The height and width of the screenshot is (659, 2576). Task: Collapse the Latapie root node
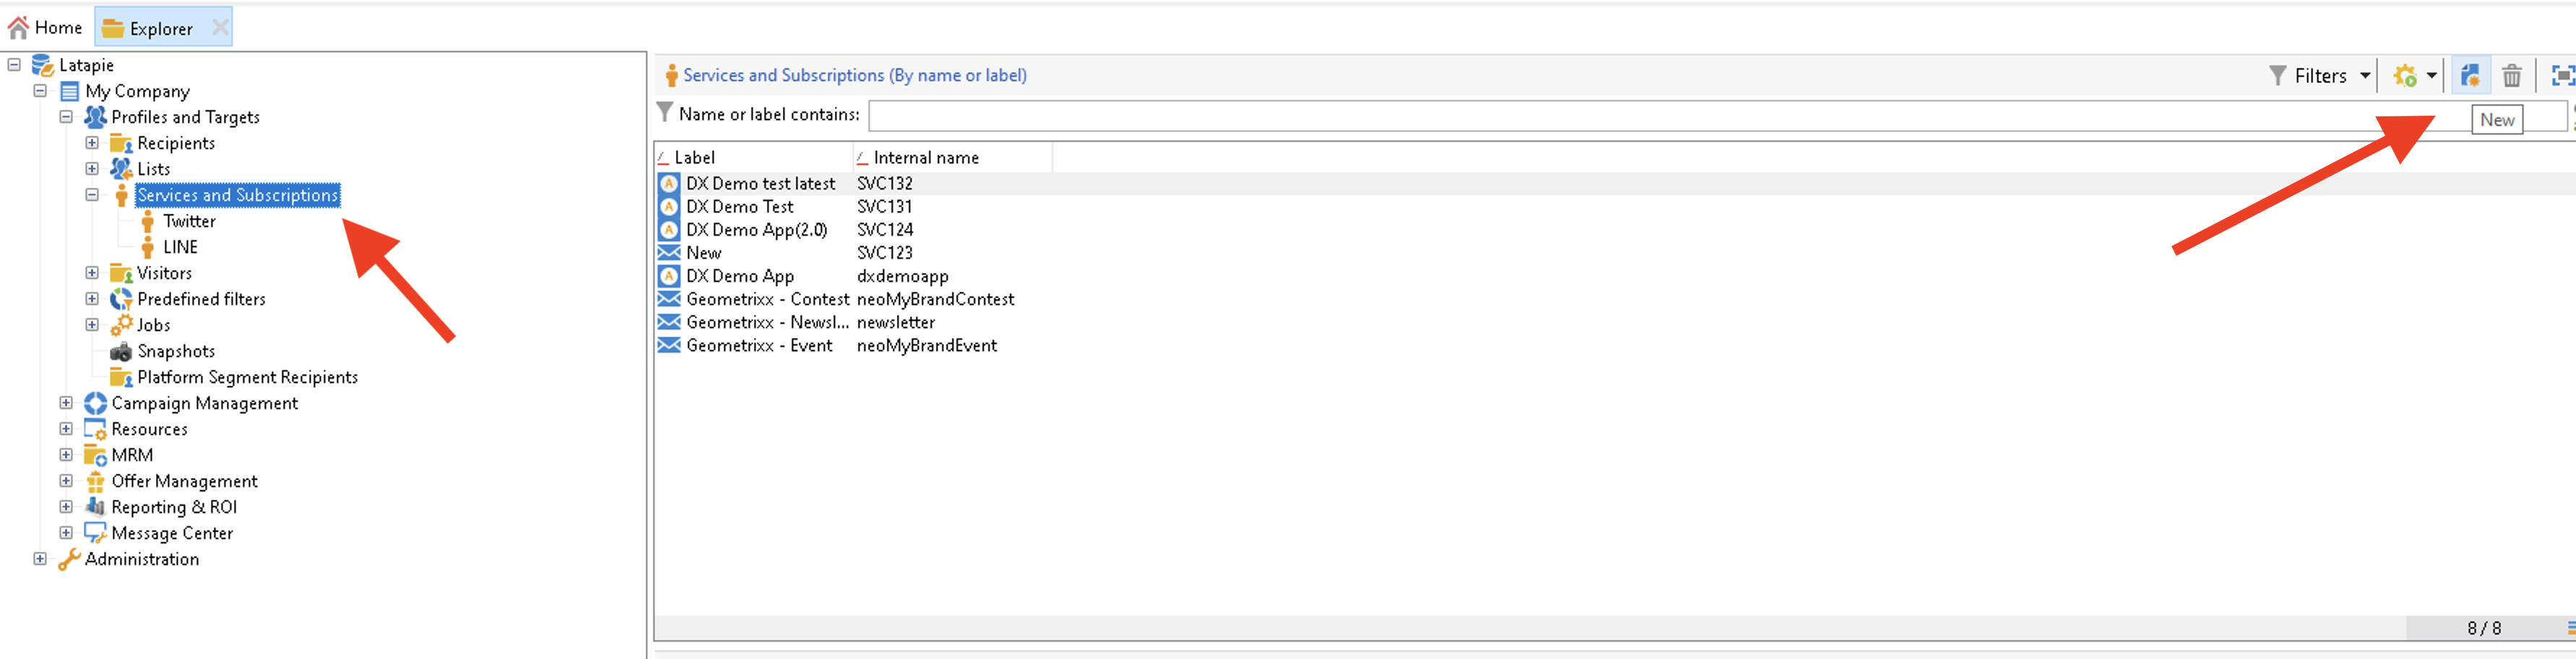[x=14, y=65]
